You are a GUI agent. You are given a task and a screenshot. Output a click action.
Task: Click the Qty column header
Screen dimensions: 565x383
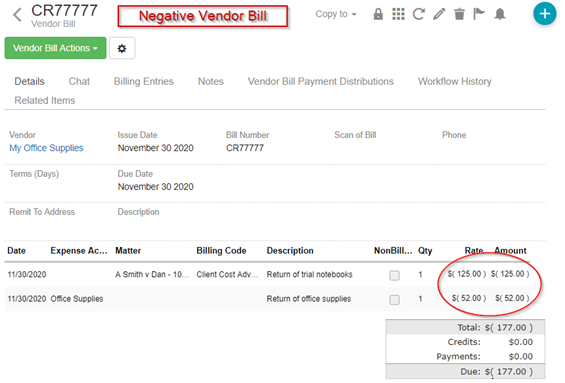(x=425, y=251)
